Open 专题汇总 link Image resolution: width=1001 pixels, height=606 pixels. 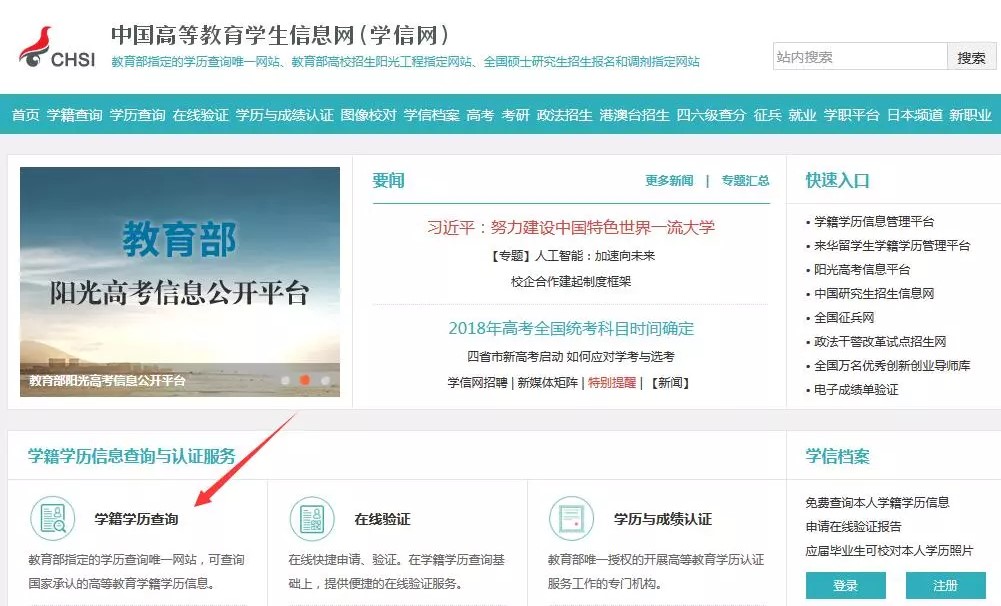[x=745, y=181]
